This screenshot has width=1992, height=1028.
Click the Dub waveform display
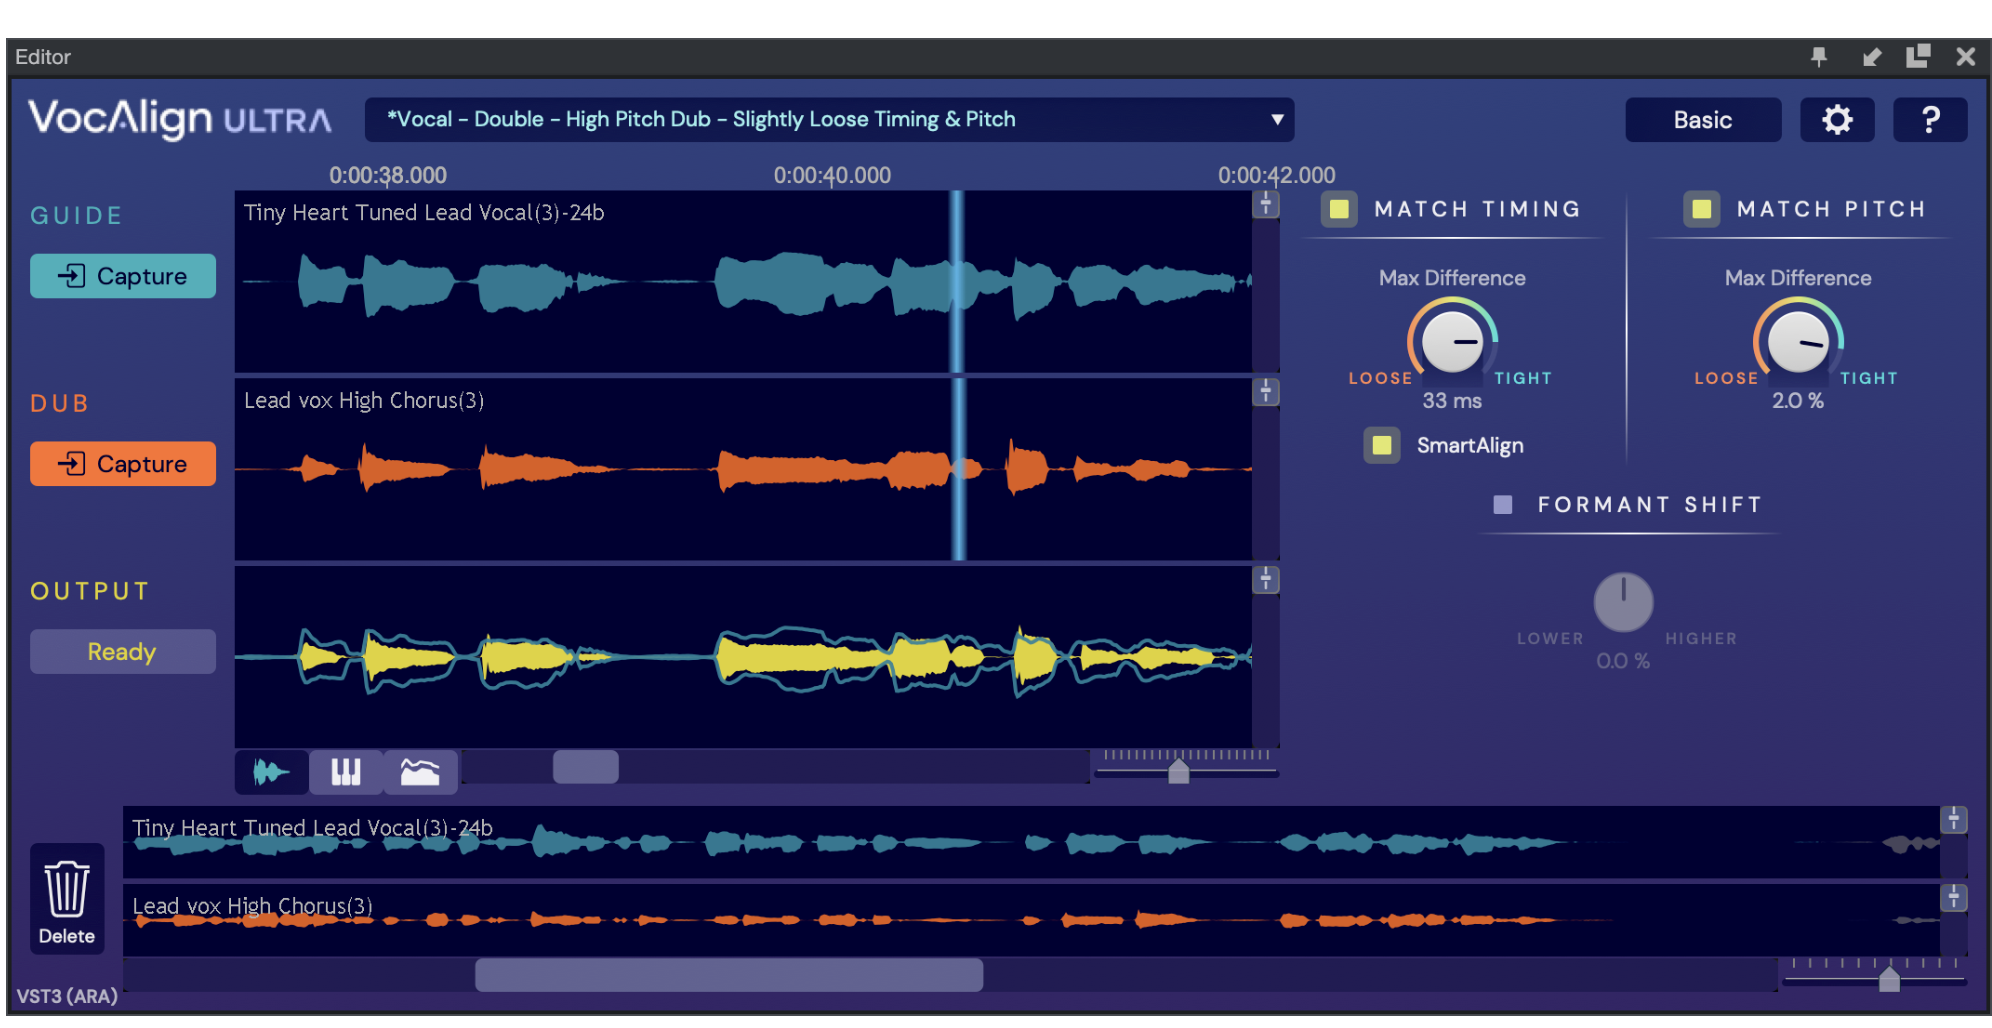coord(743,469)
